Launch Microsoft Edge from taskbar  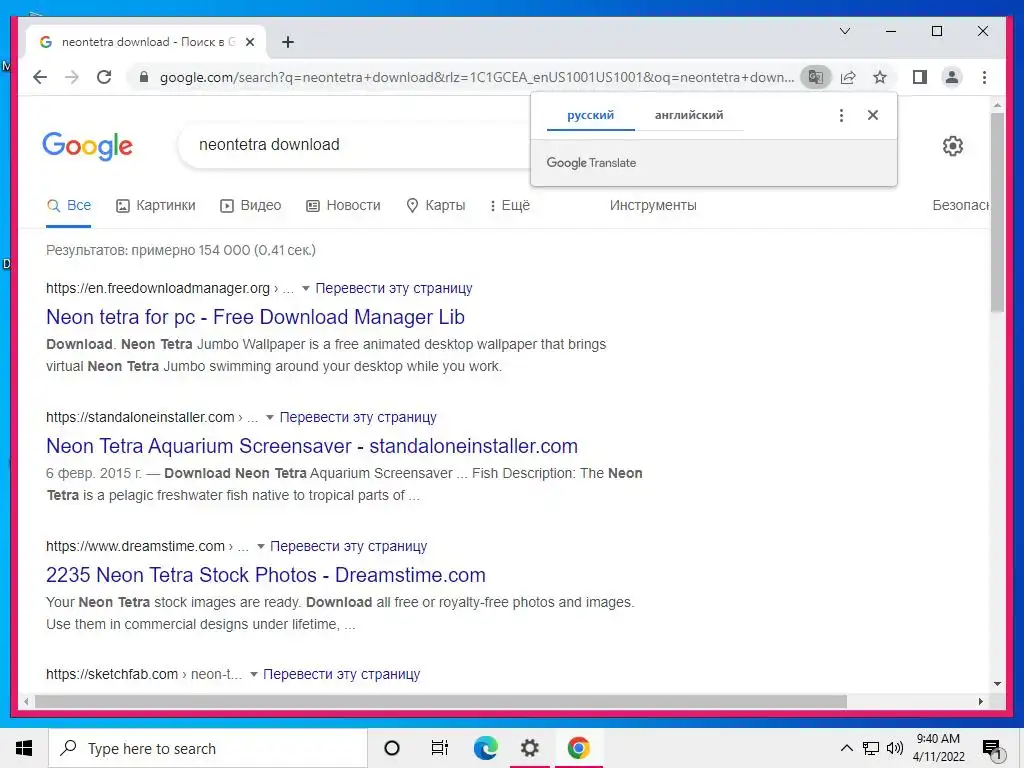coord(485,748)
